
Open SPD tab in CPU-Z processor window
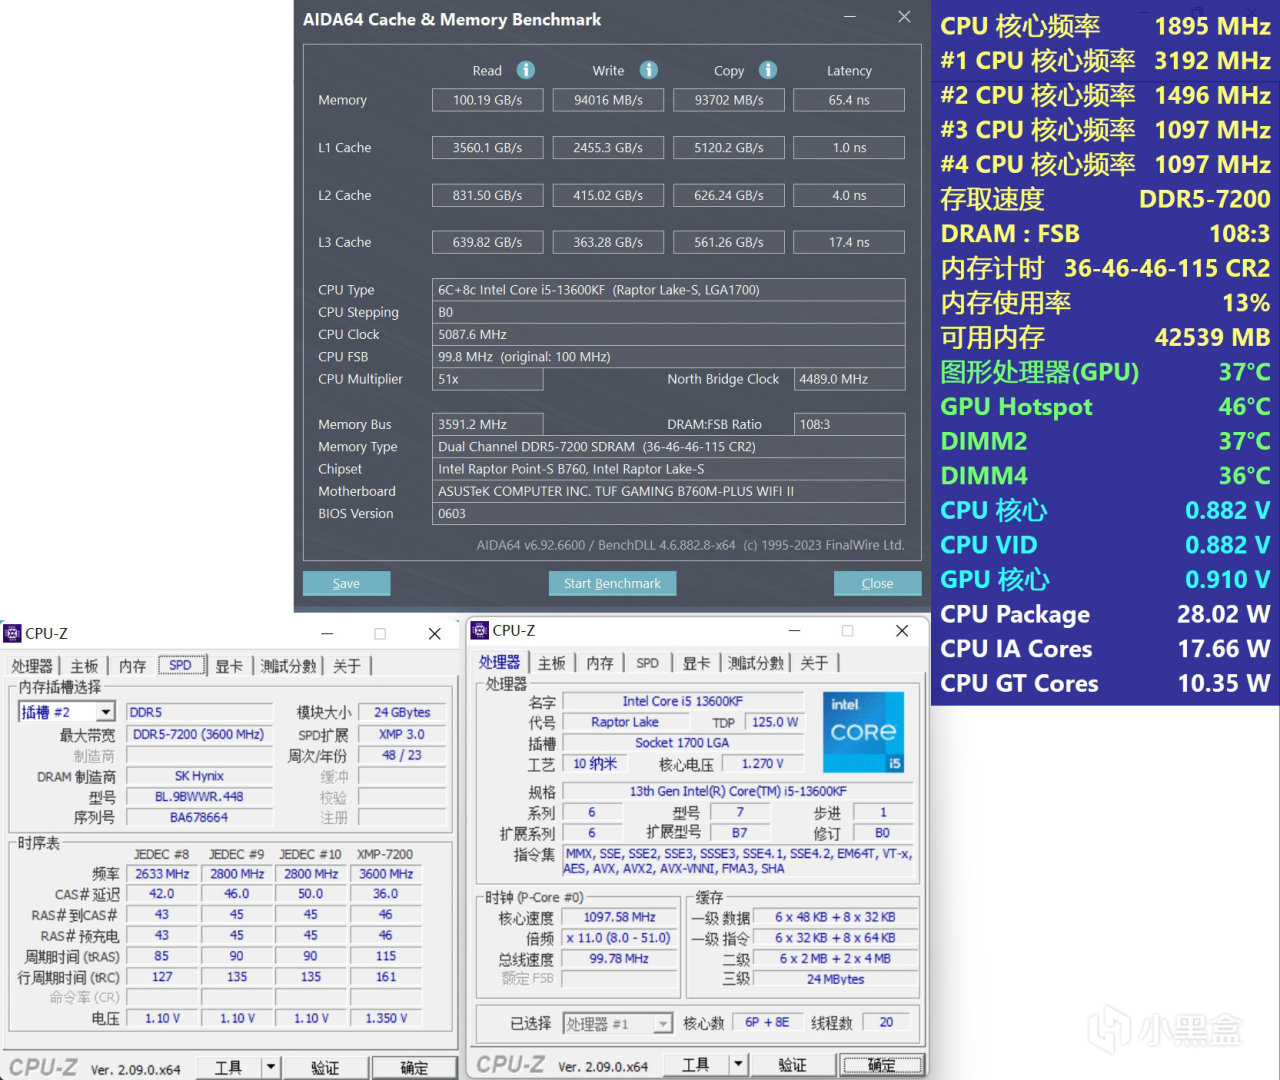click(648, 663)
